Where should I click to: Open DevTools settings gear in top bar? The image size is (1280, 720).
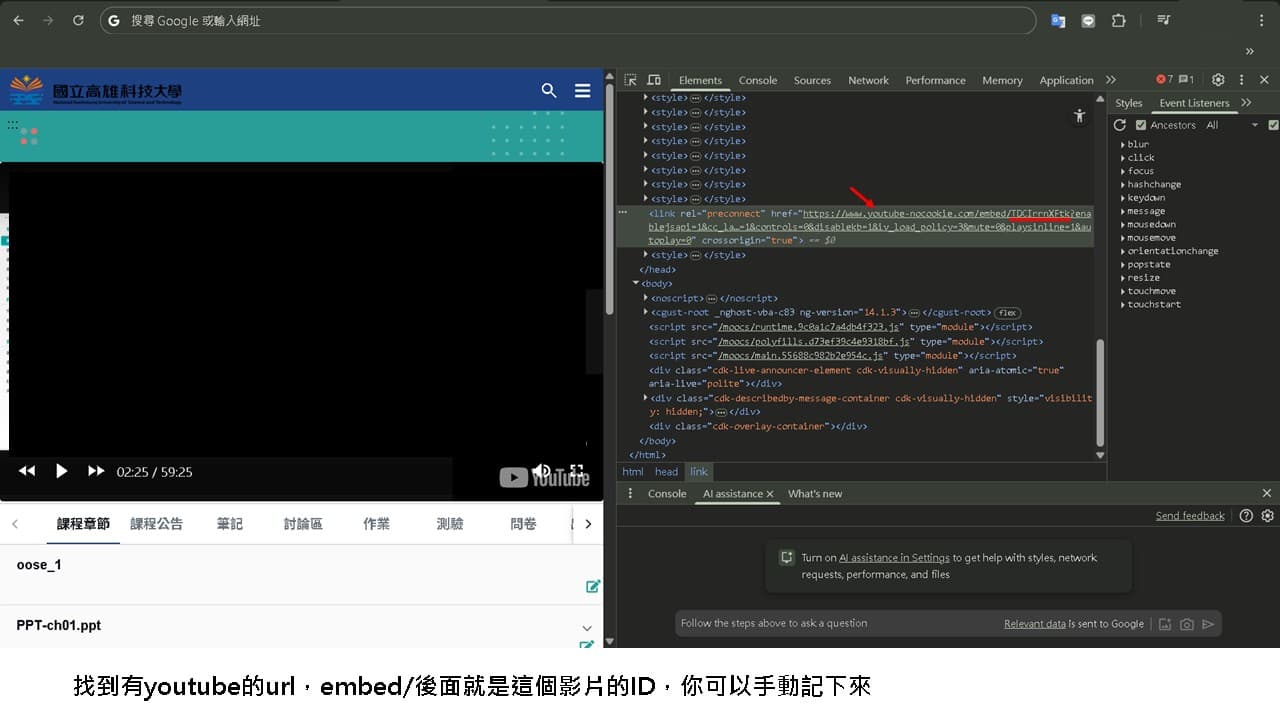pos(1218,80)
